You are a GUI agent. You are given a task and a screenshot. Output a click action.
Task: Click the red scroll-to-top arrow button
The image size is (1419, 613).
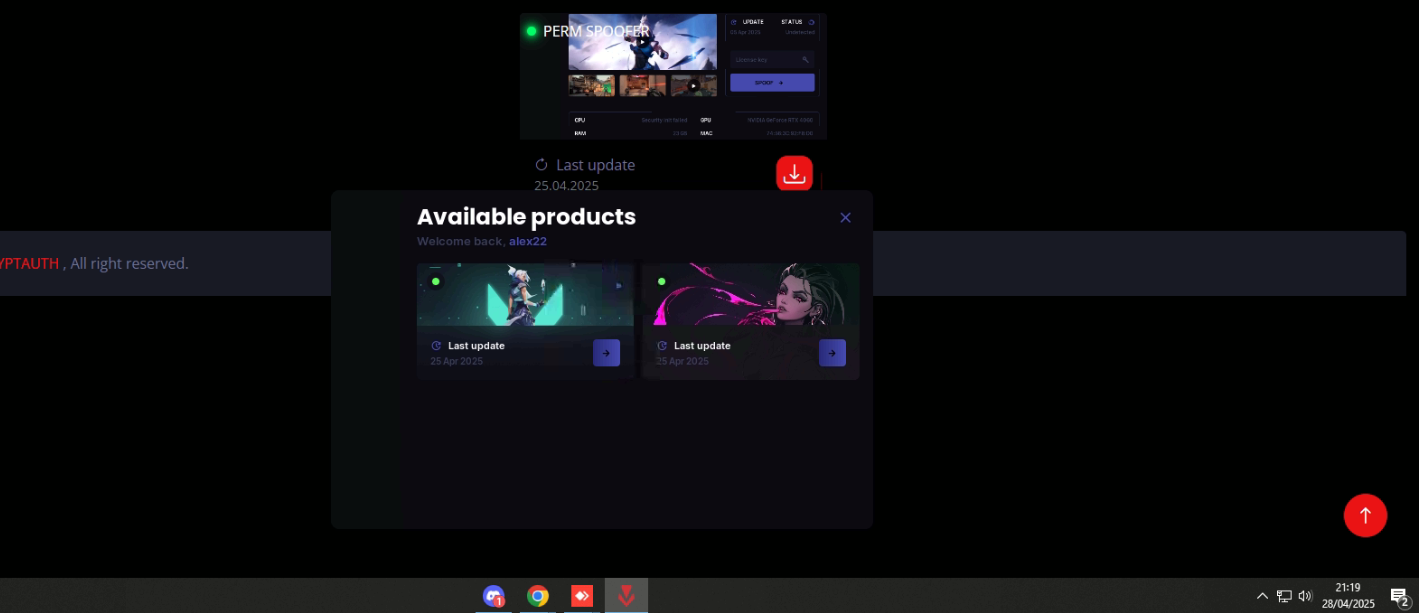click(x=1365, y=515)
